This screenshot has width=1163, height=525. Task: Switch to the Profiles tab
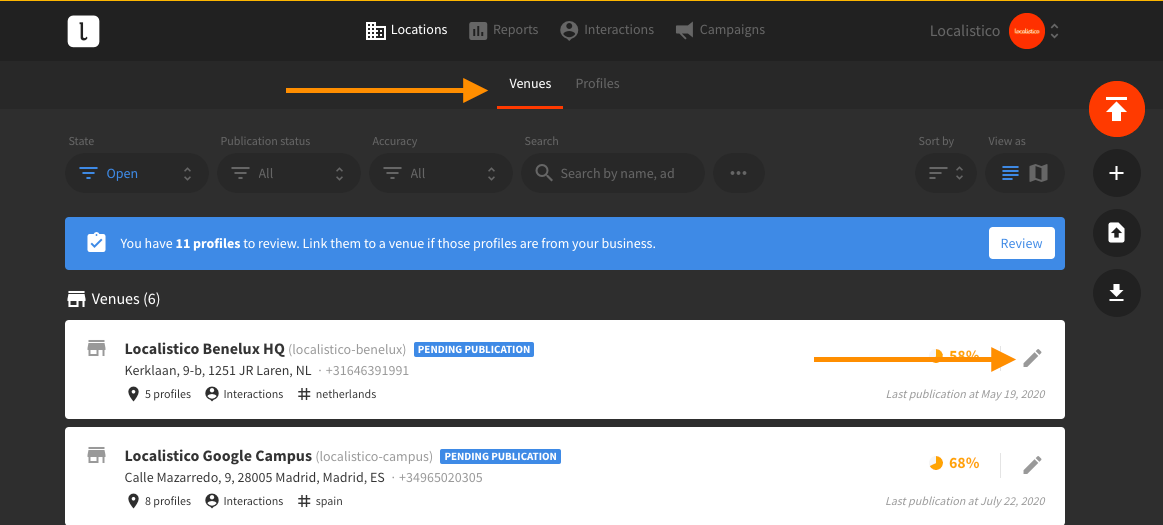click(x=597, y=84)
